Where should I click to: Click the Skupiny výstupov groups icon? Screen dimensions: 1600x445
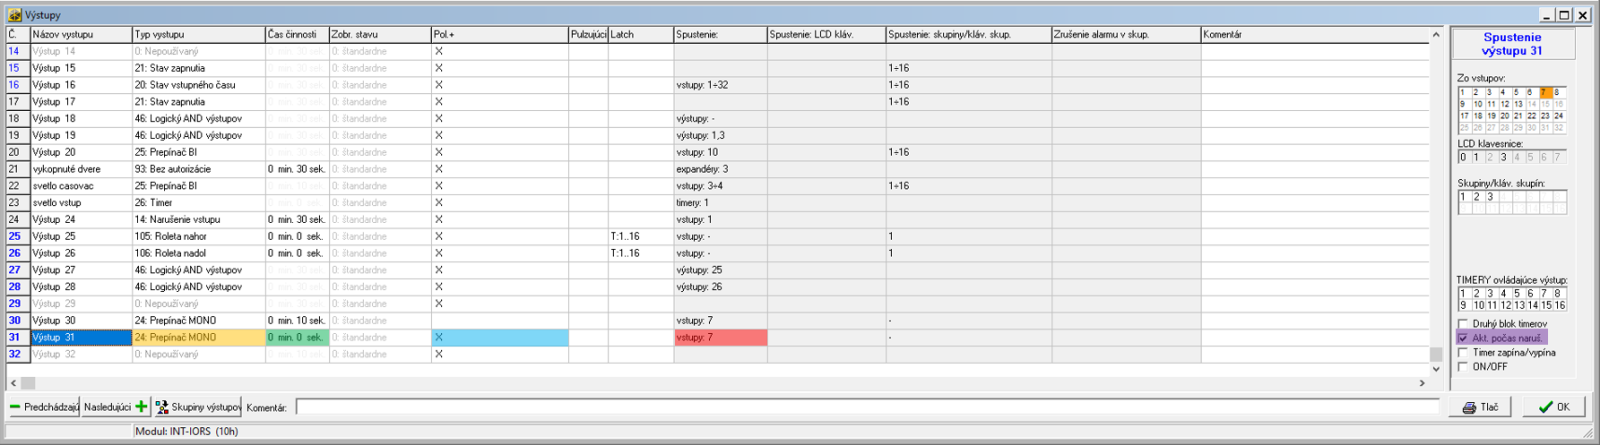tap(162, 407)
